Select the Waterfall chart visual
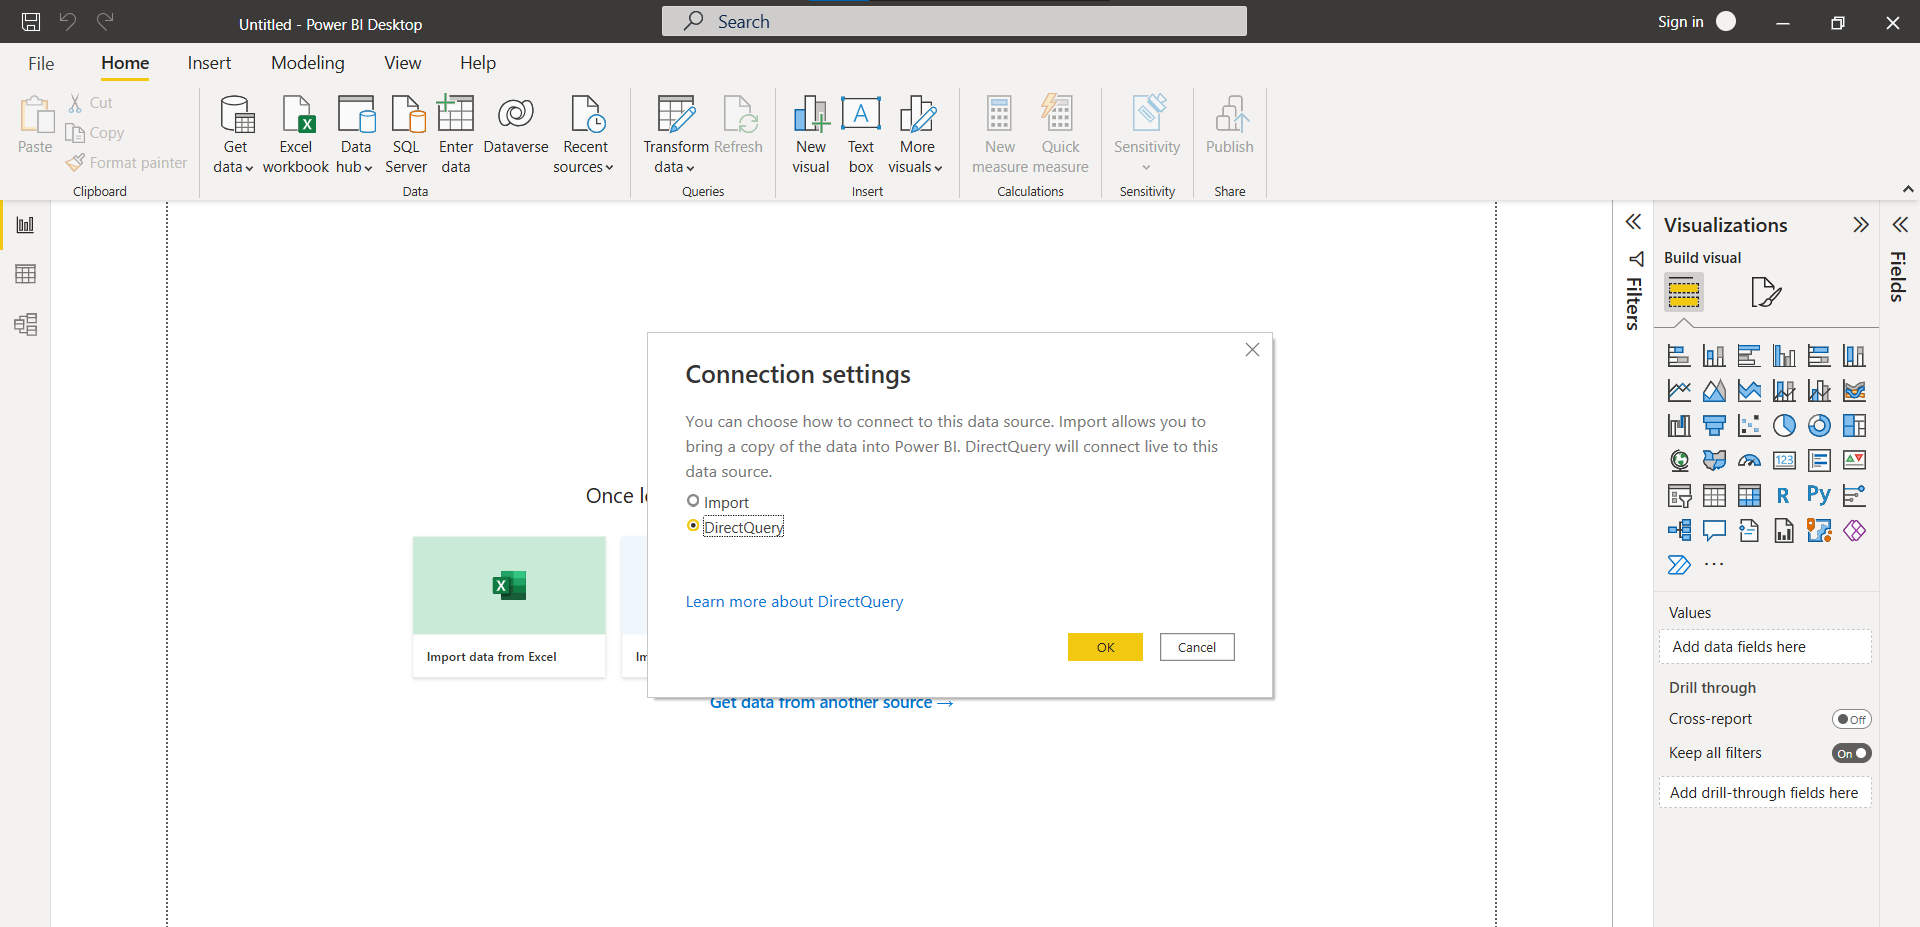This screenshot has height=927, width=1920. (x=1679, y=426)
